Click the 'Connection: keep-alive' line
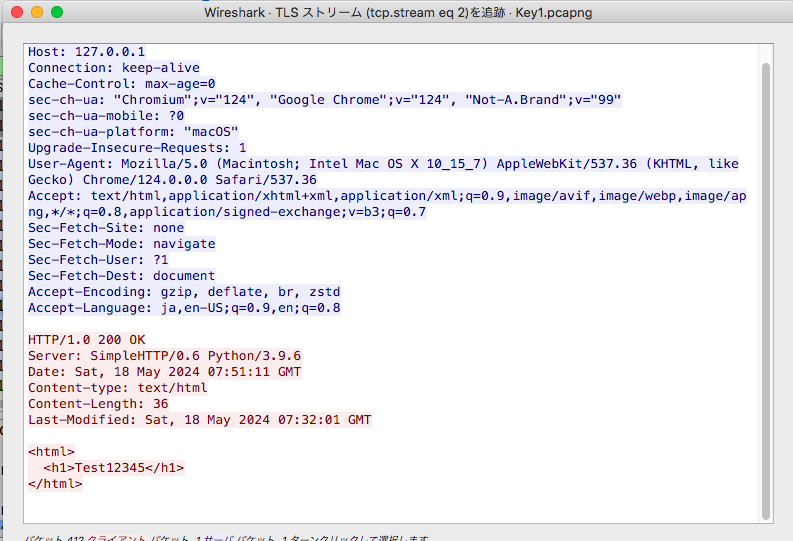The width and height of the screenshot is (793, 541). [x=114, y=68]
